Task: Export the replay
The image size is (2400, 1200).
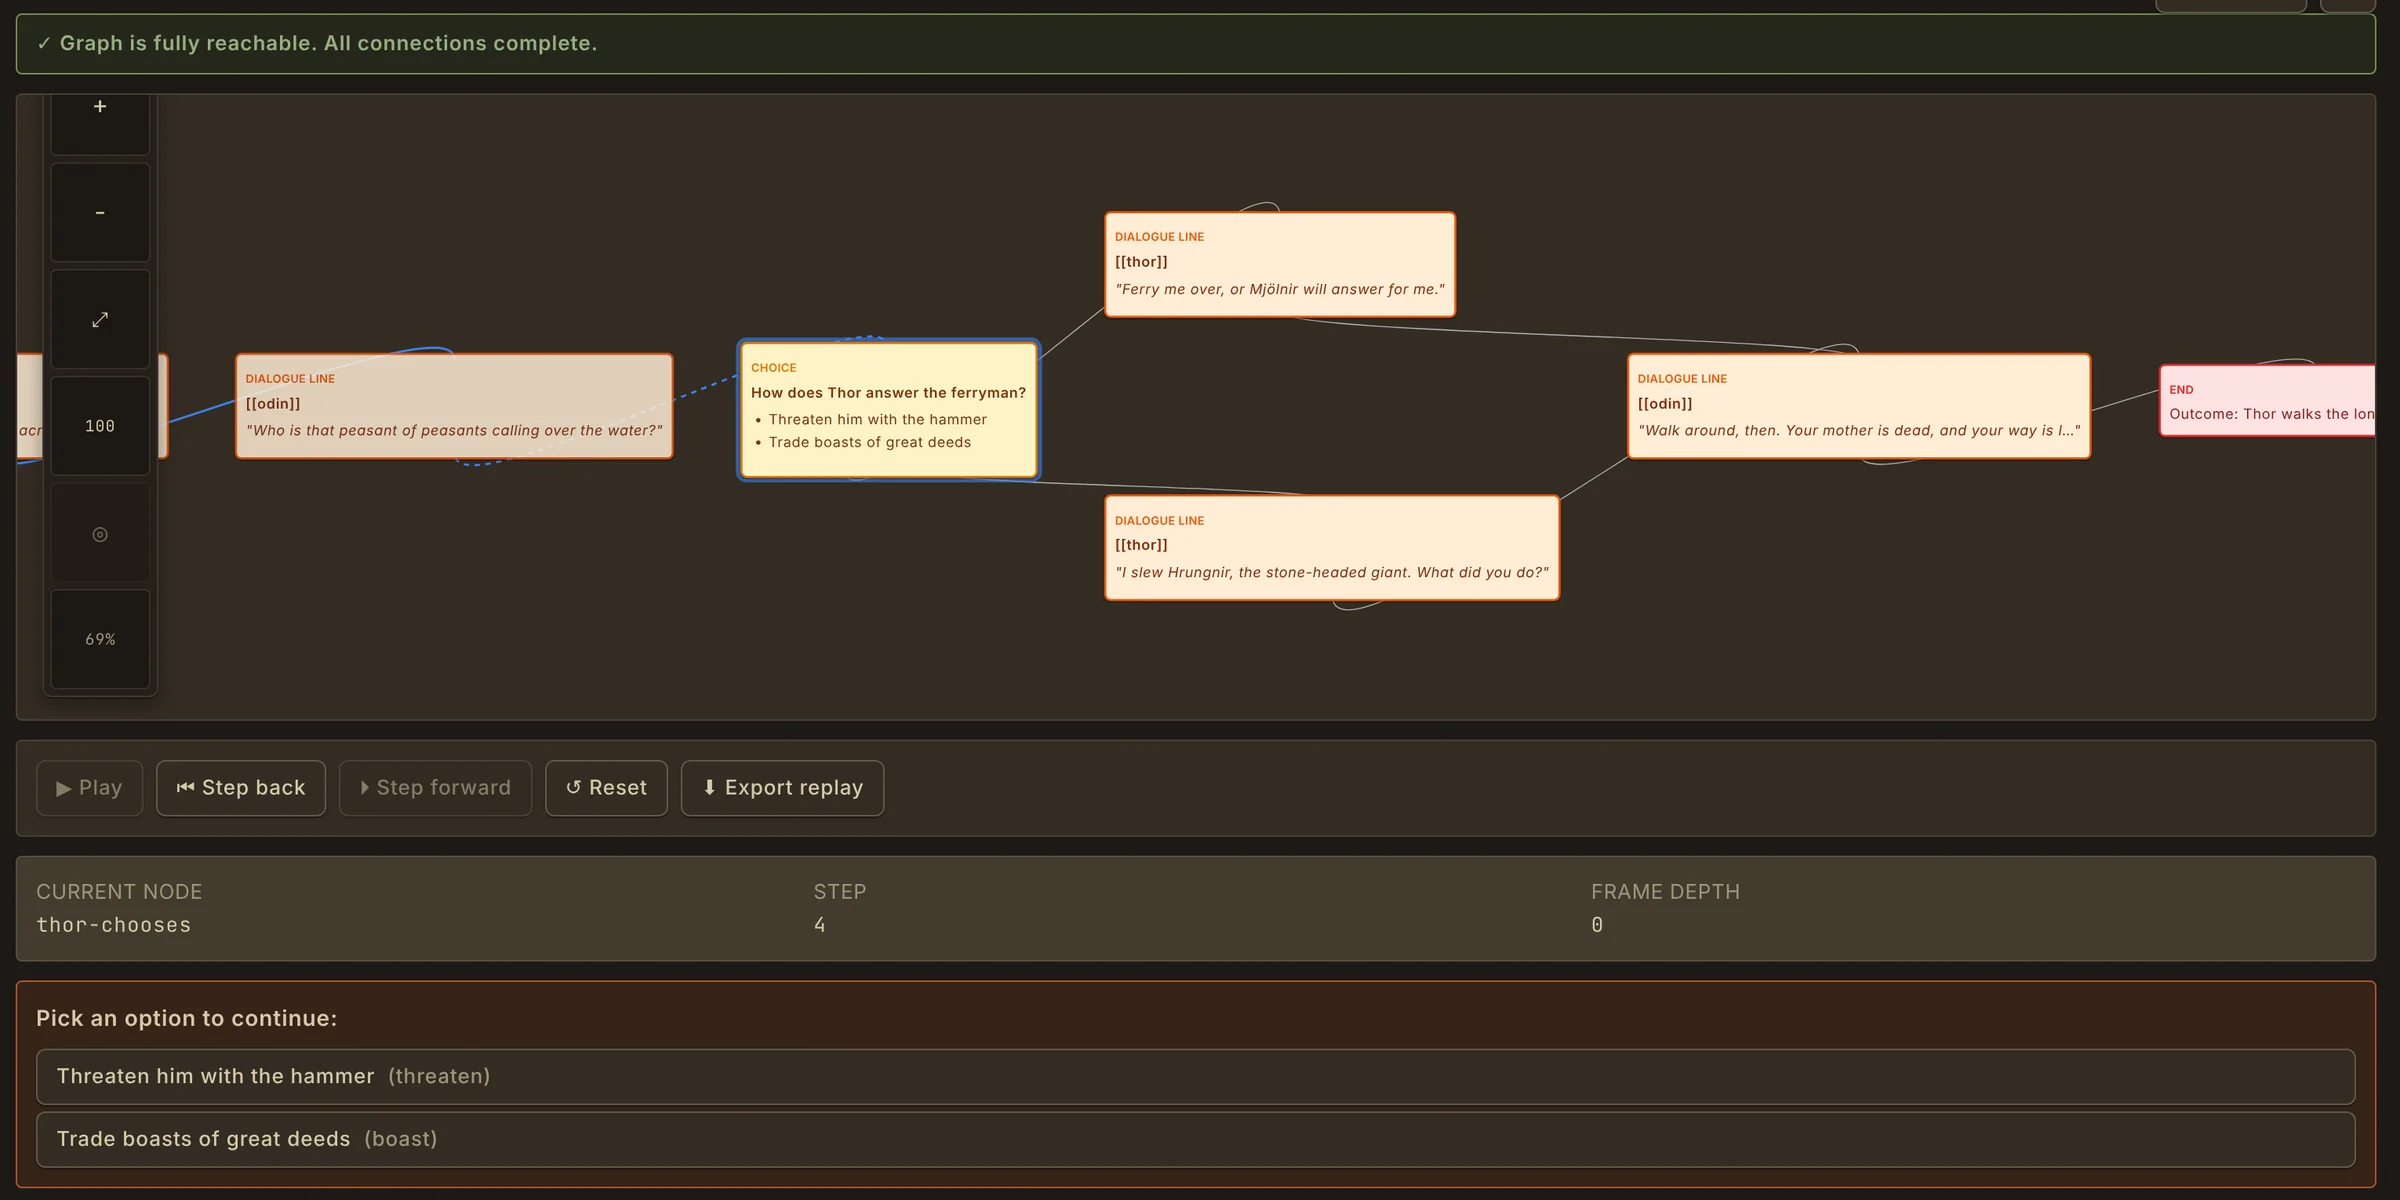Action: pyautogui.click(x=782, y=788)
